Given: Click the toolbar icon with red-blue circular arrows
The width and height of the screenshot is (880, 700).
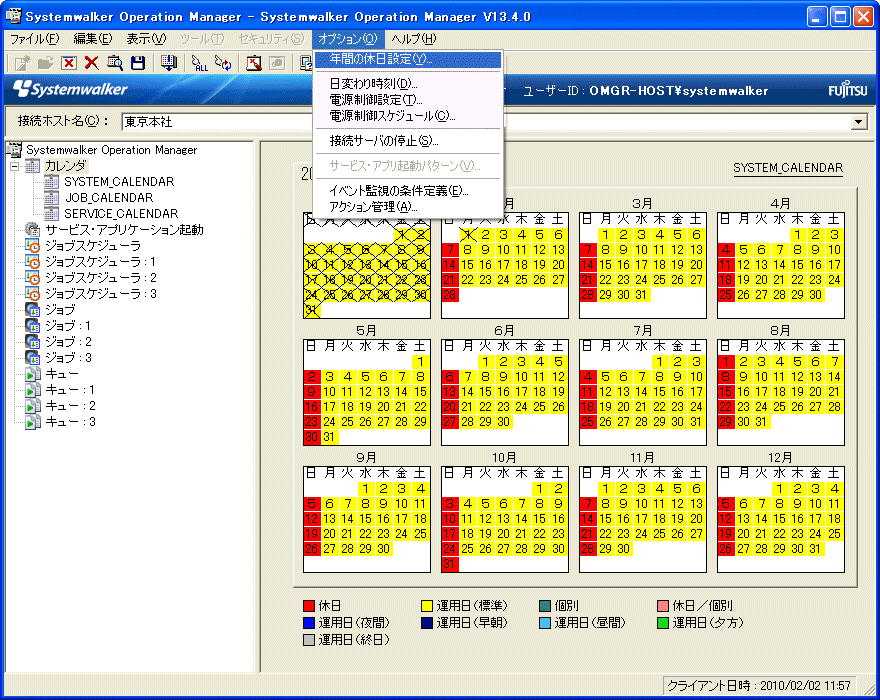Looking at the screenshot, I should [x=223, y=63].
